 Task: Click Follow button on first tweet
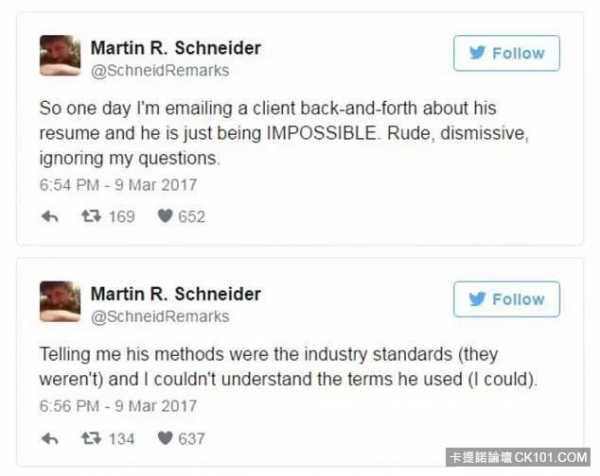(x=507, y=53)
